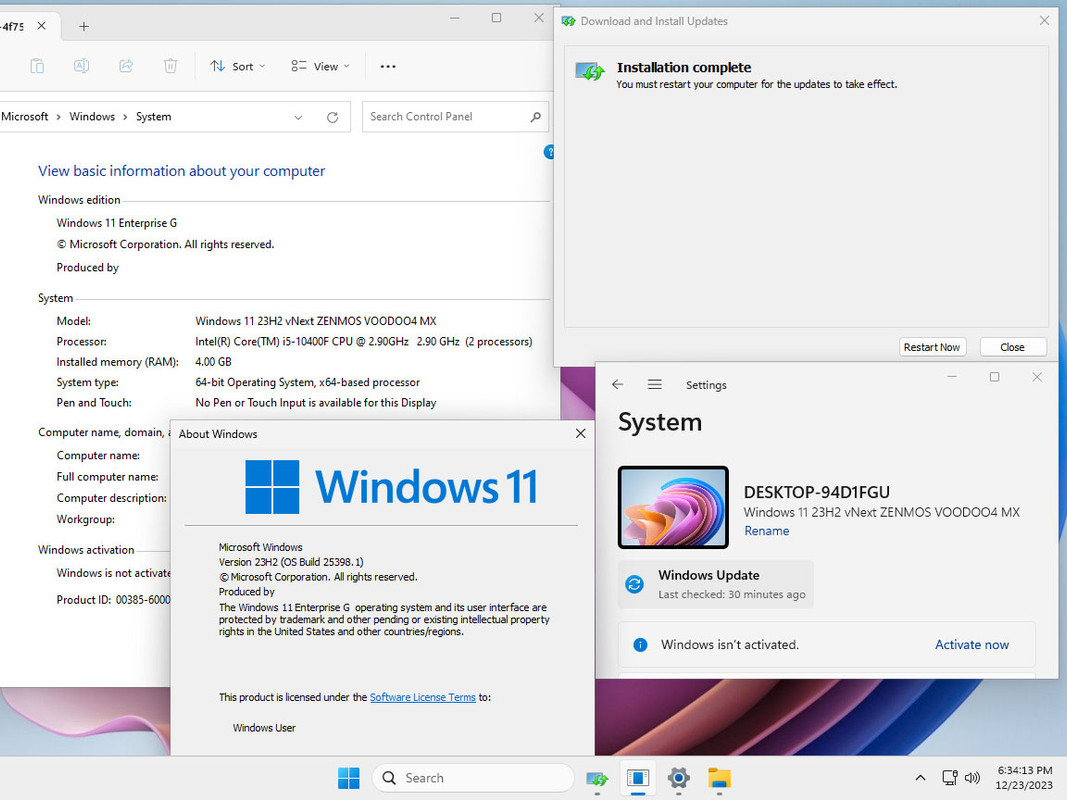Screen dimensions: 1067x800
Task: Close the Download and Install Updates window
Action: (1044, 21)
